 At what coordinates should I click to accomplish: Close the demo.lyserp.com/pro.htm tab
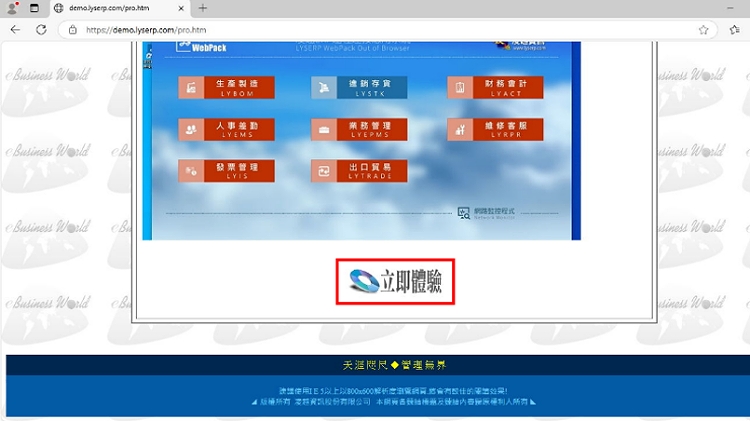tap(183, 8)
